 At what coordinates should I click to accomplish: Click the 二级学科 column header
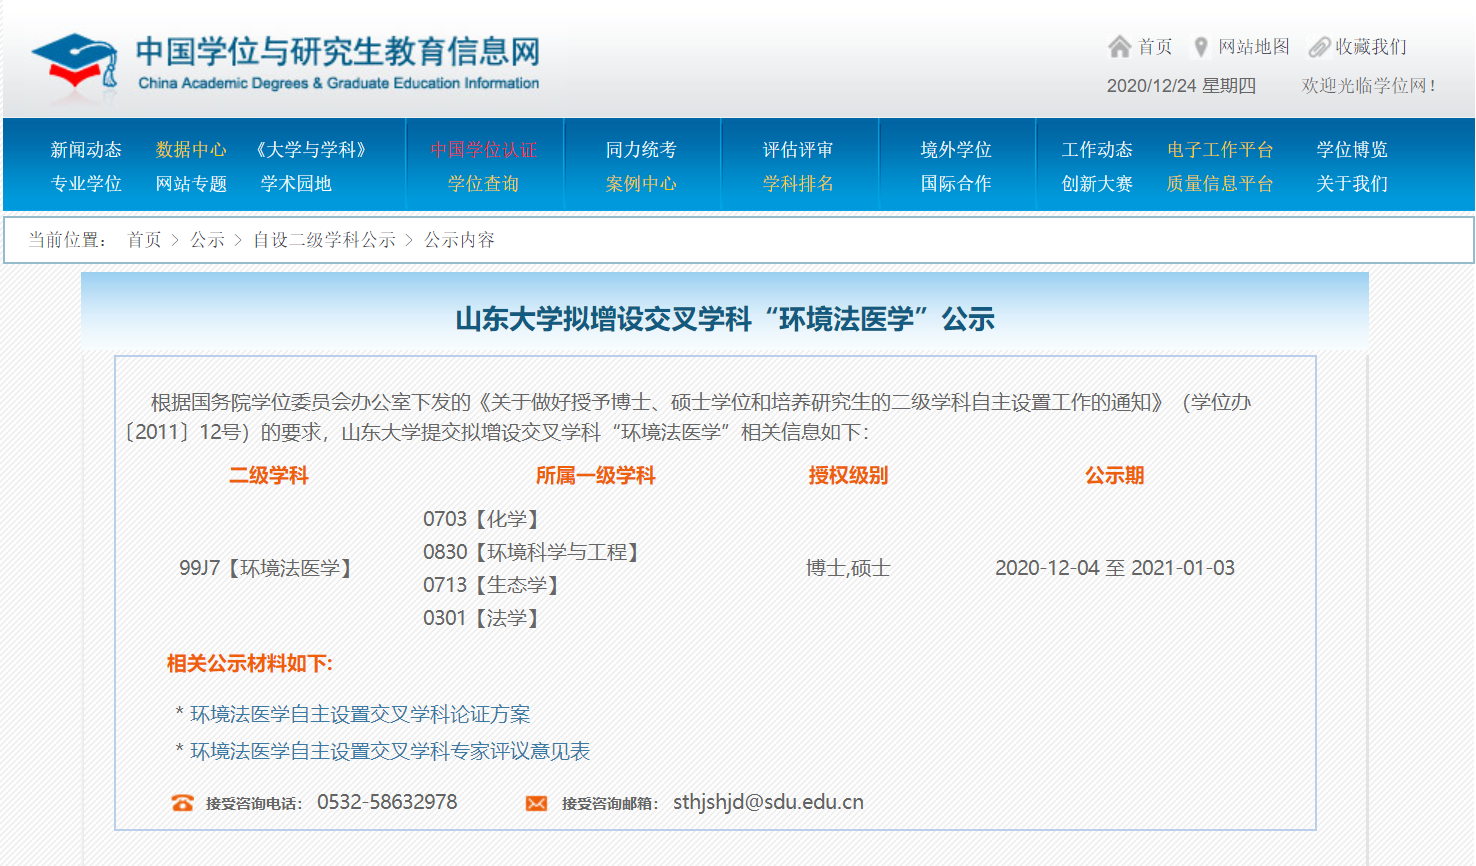269,476
